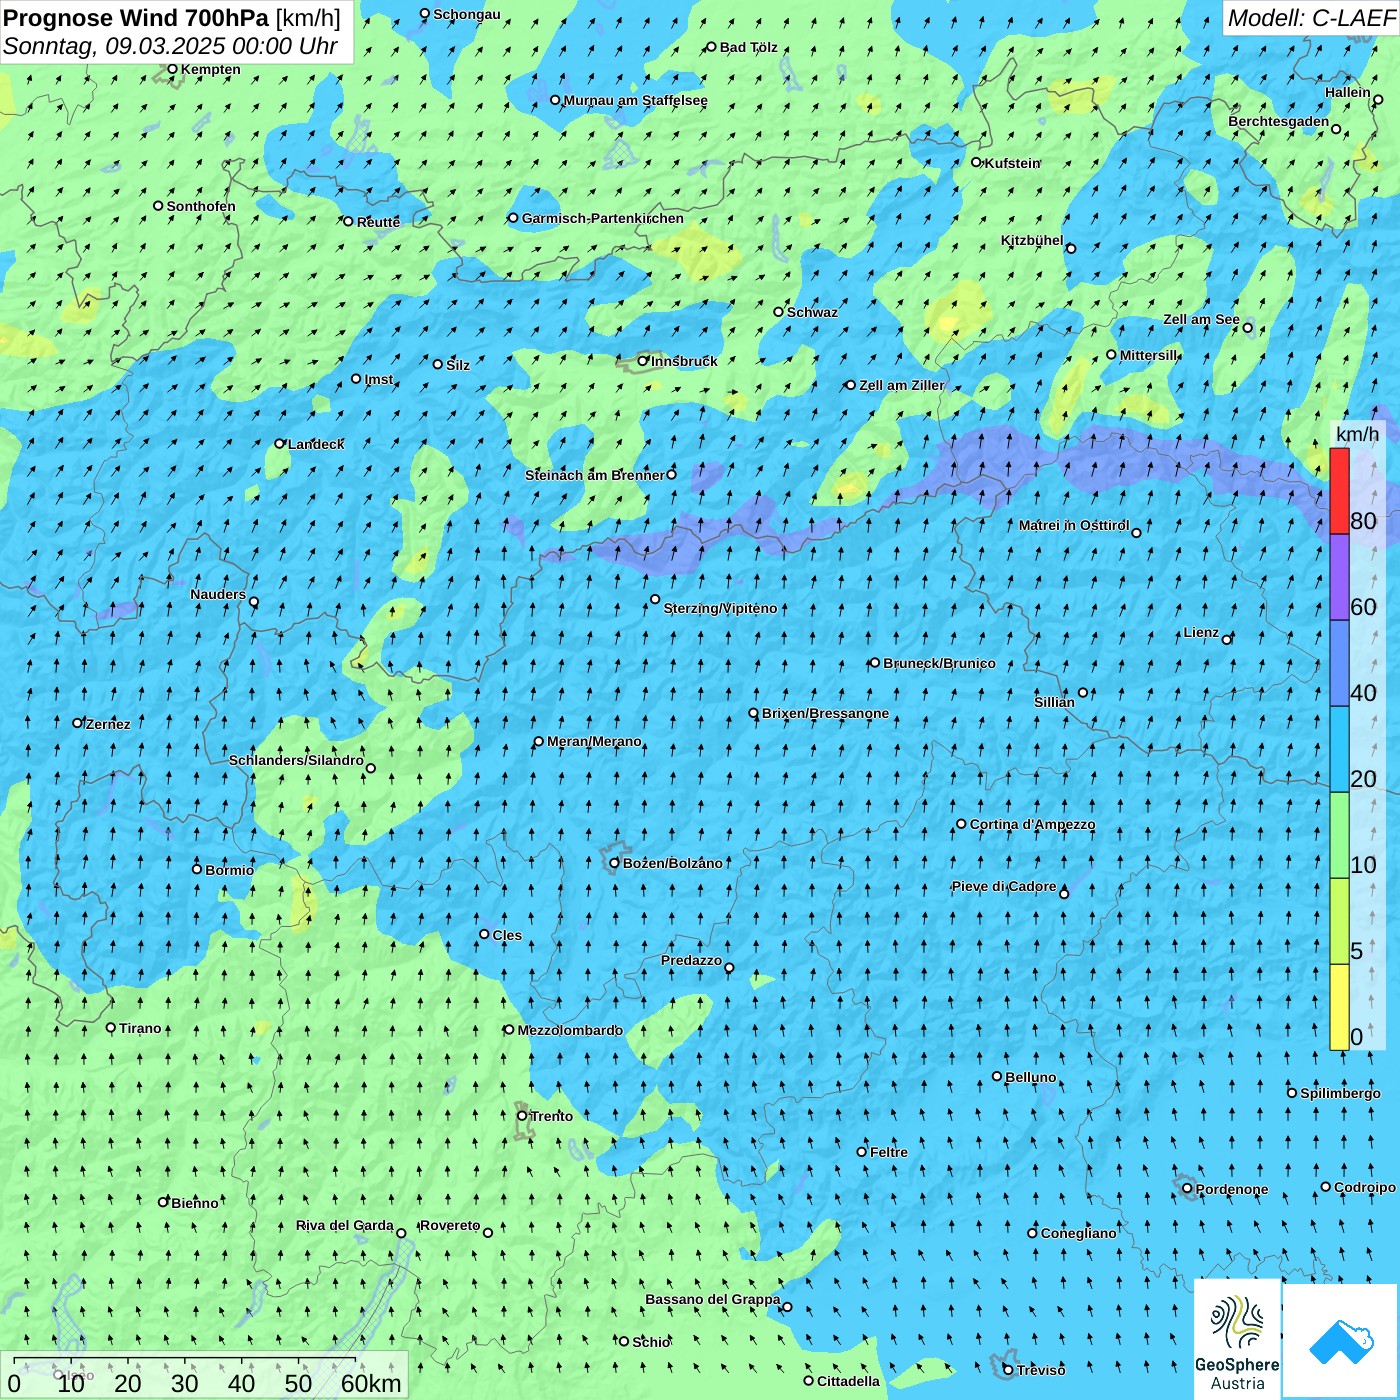Click the Steinach am Brenner label
Screen dimensions: 1400x1400
pos(595,475)
